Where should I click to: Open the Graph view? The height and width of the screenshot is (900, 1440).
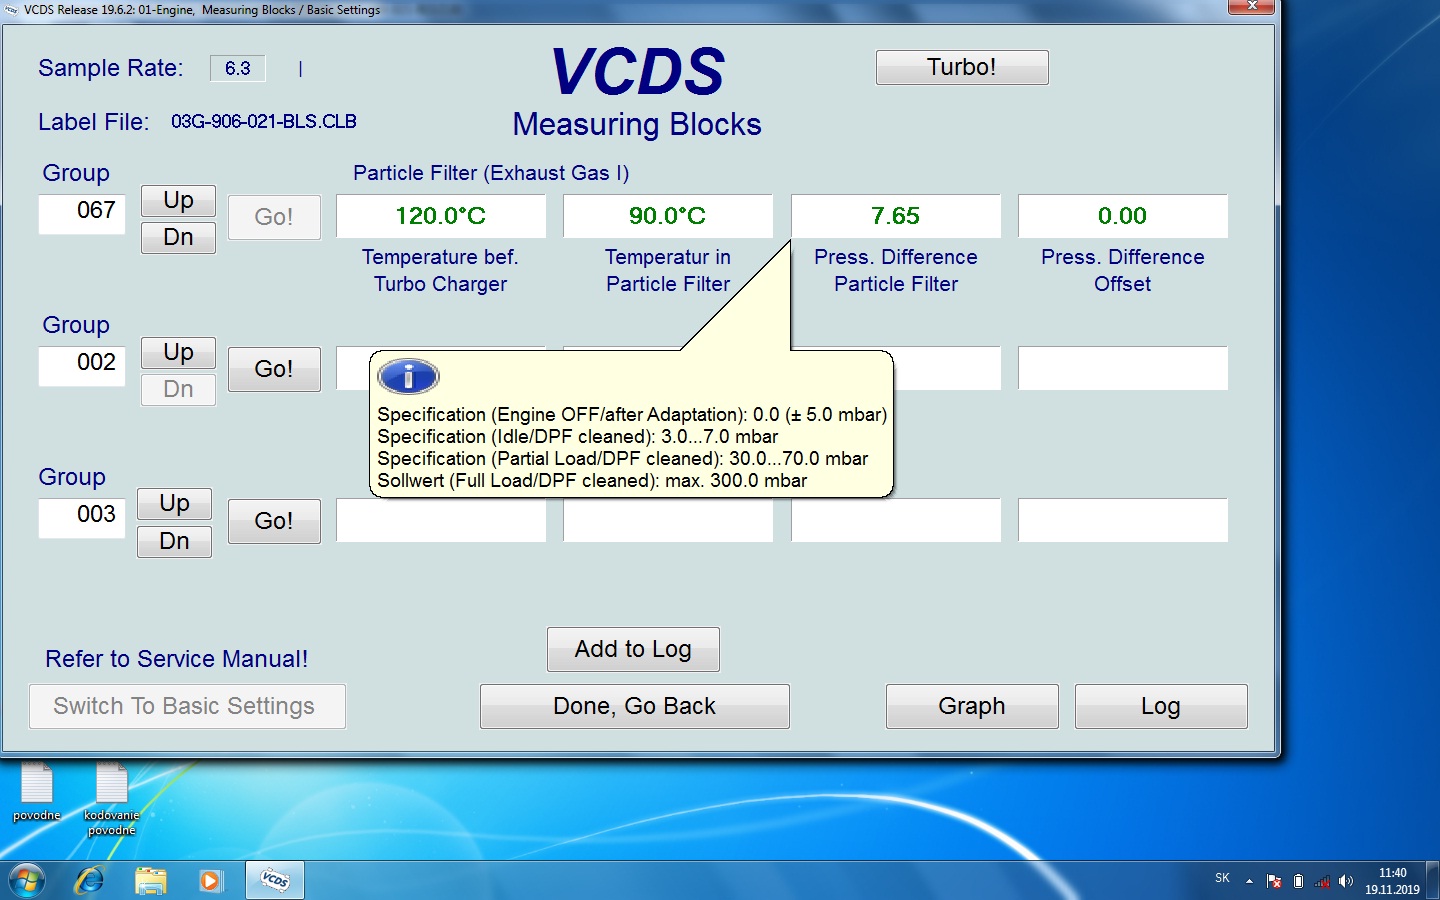pos(972,706)
